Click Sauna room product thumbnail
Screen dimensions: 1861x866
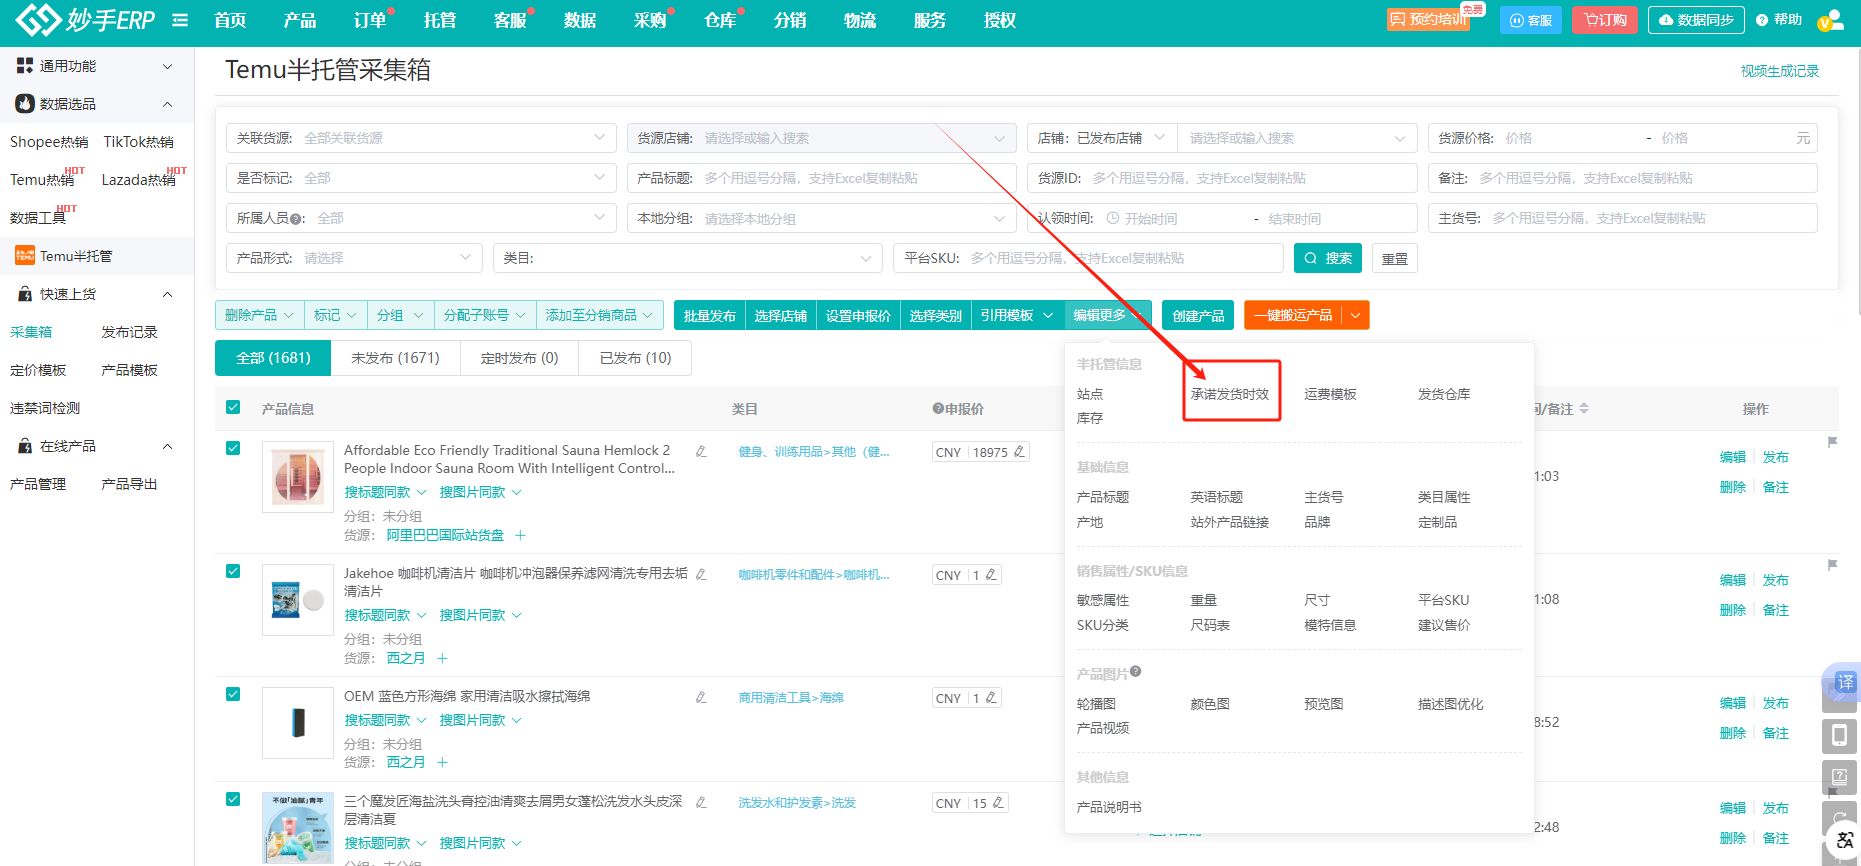pos(298,477)
